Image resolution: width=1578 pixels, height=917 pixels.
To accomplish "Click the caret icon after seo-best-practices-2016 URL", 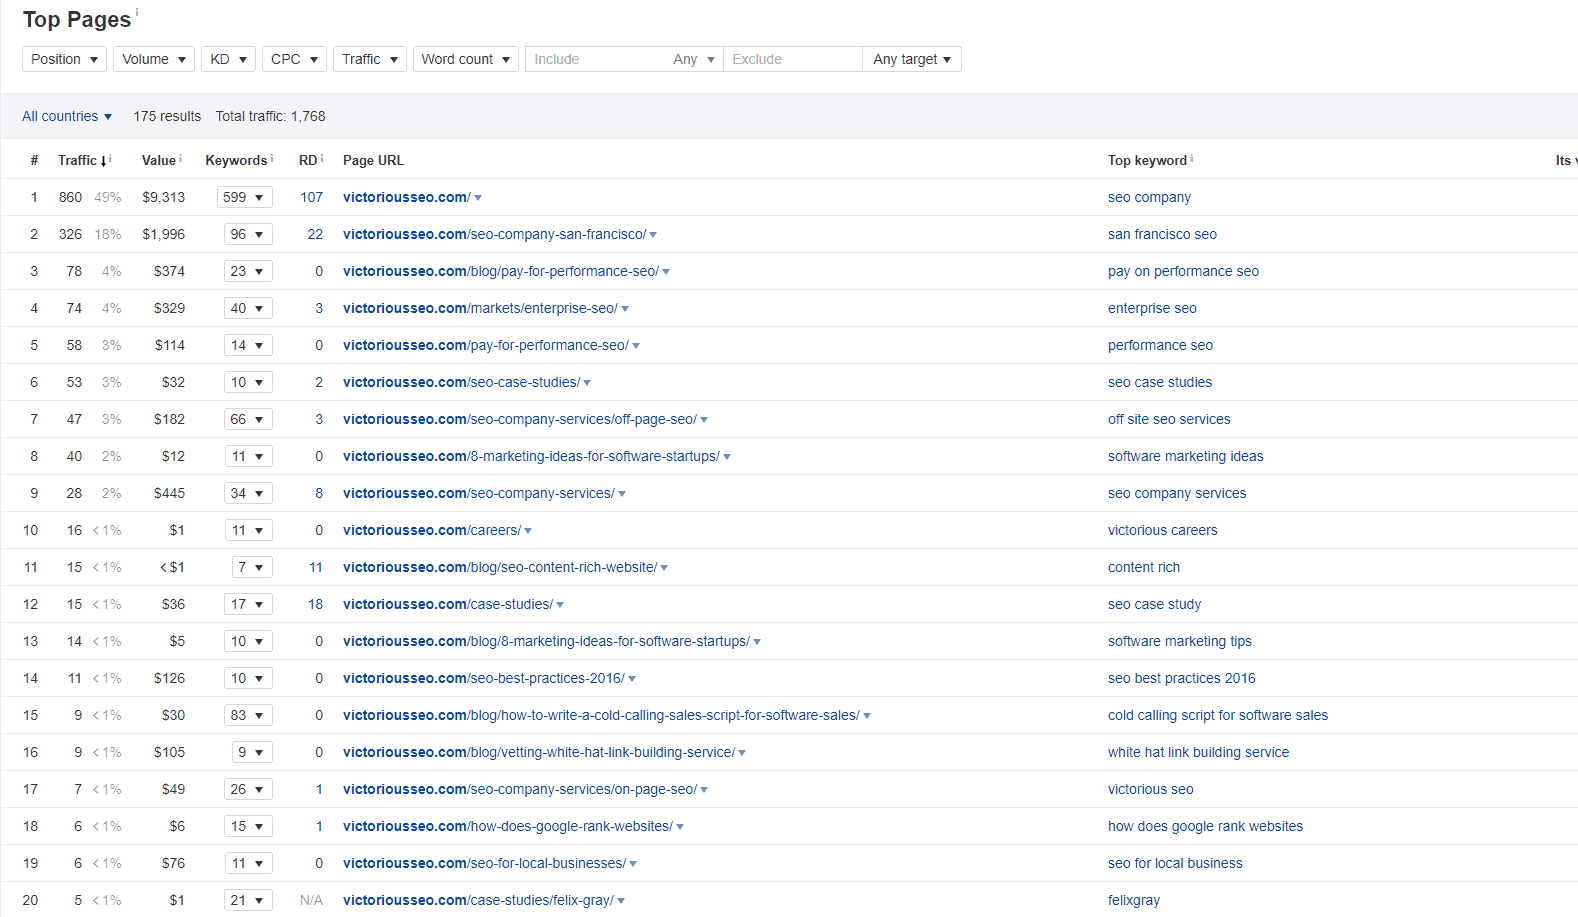I will [x=632, y=679].
